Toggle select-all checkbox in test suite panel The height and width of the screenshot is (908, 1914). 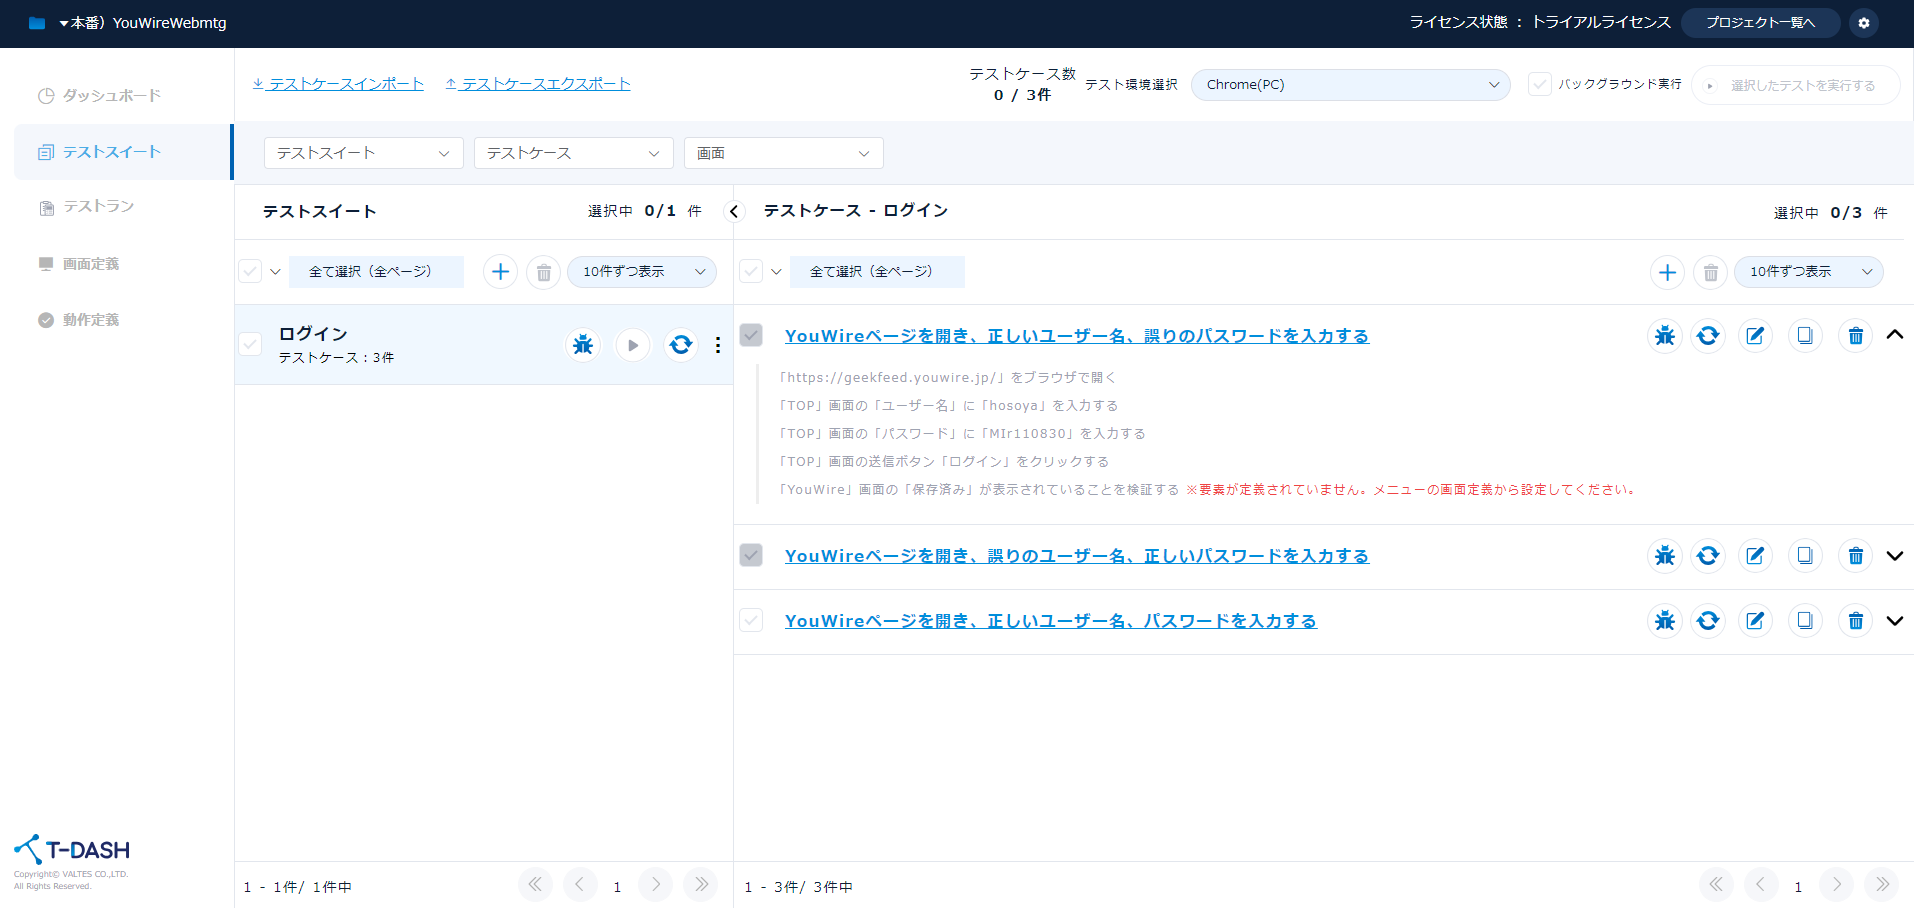(x=250, y=271)
